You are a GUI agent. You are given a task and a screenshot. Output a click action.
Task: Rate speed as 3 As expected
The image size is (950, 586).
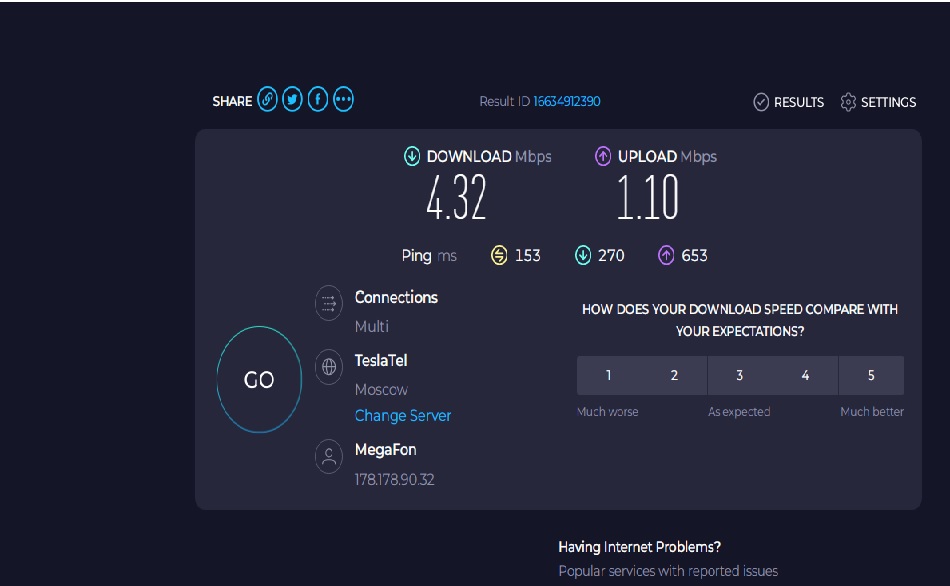coord(740,376)
